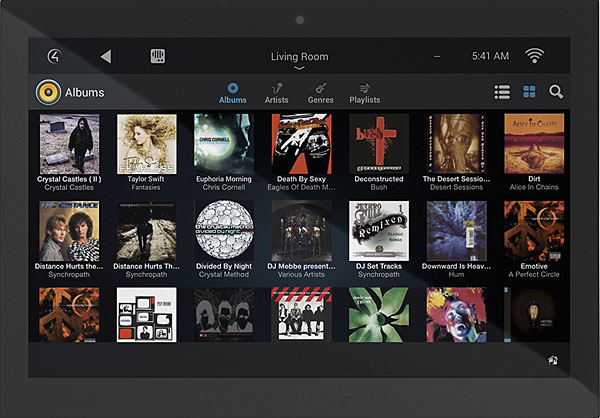Expand the chevron below Living Room

click(299, 68)
